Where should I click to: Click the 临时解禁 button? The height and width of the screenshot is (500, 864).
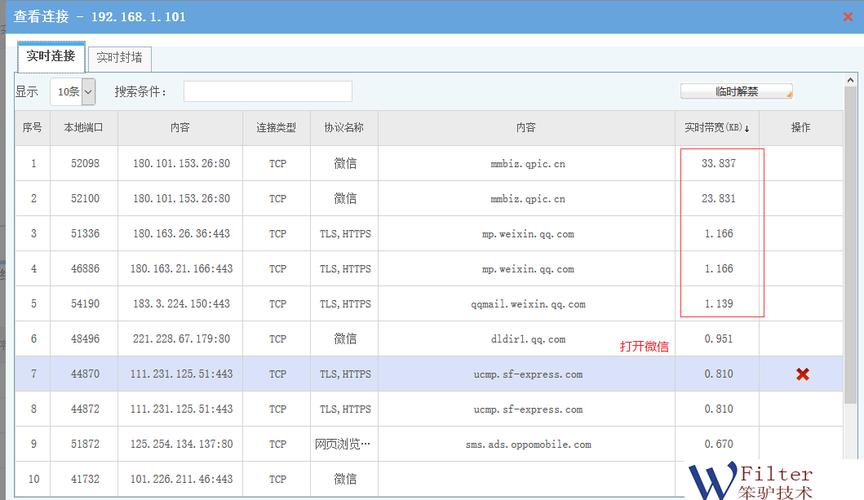click(x=736, y=92)
